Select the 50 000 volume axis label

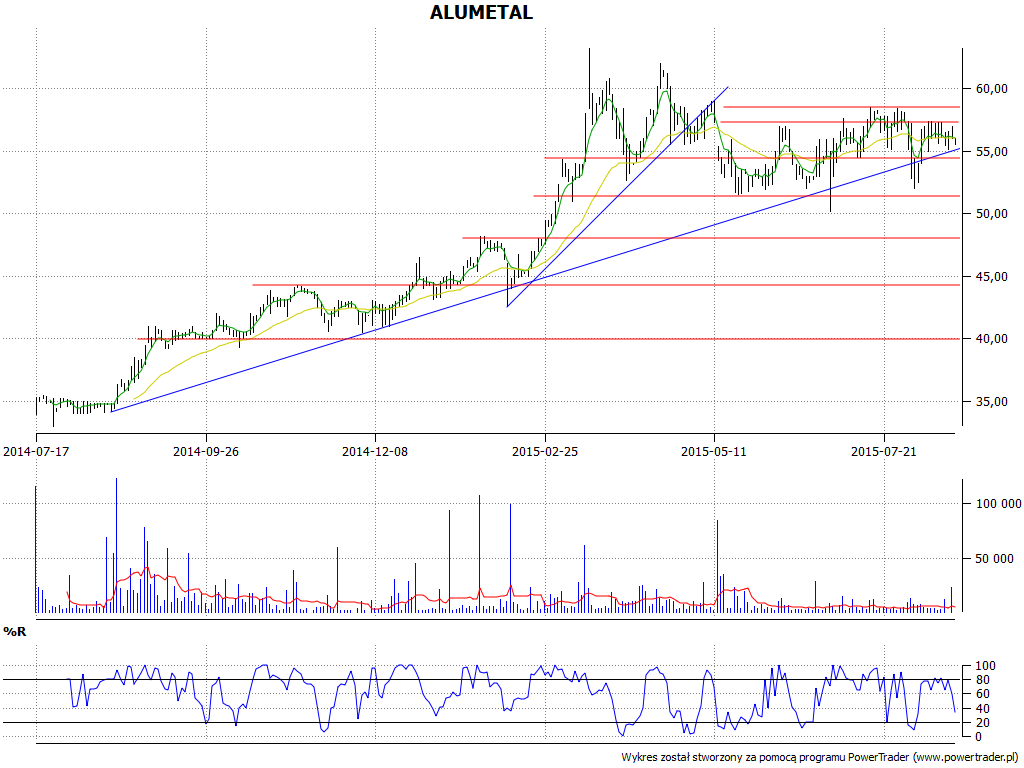coord(995,558)
